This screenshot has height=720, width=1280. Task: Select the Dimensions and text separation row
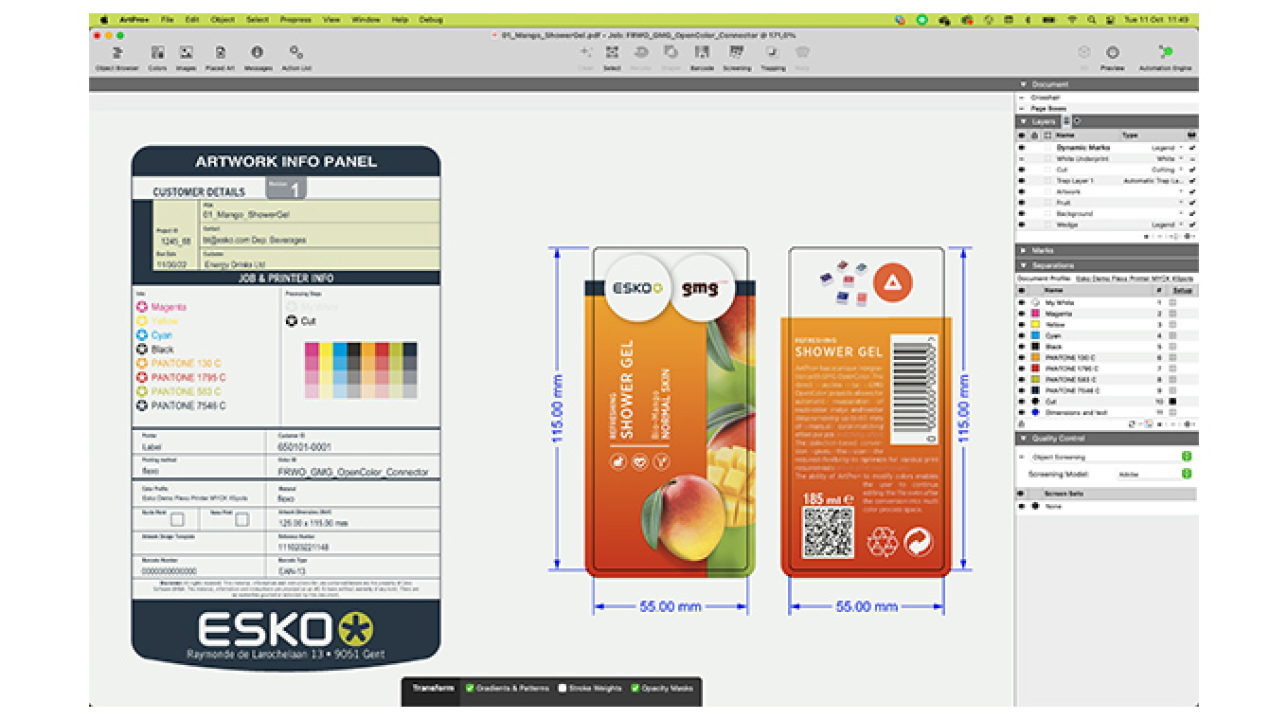click(1107, 412)
